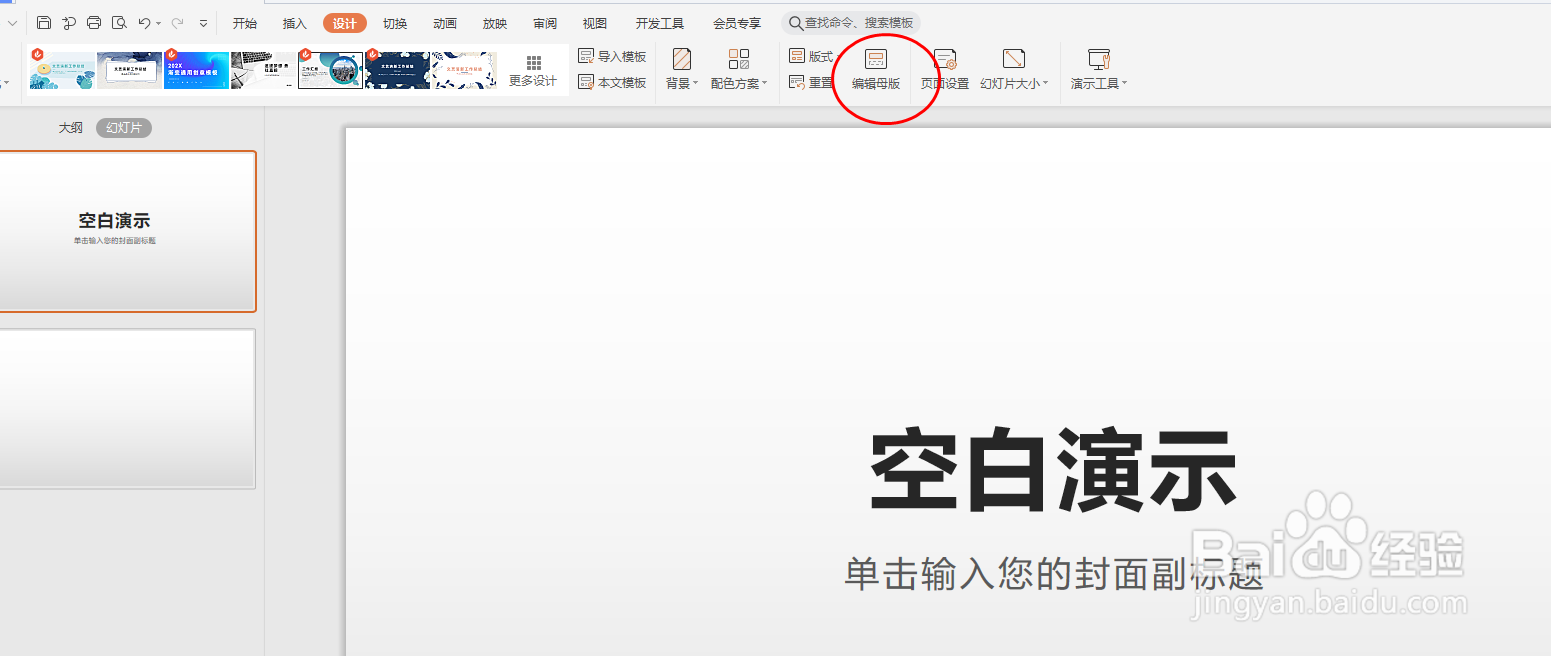This screenshot has width=1551, height=656.
Task: Apply the 202X blue gradient template
Action: [197, 71]
